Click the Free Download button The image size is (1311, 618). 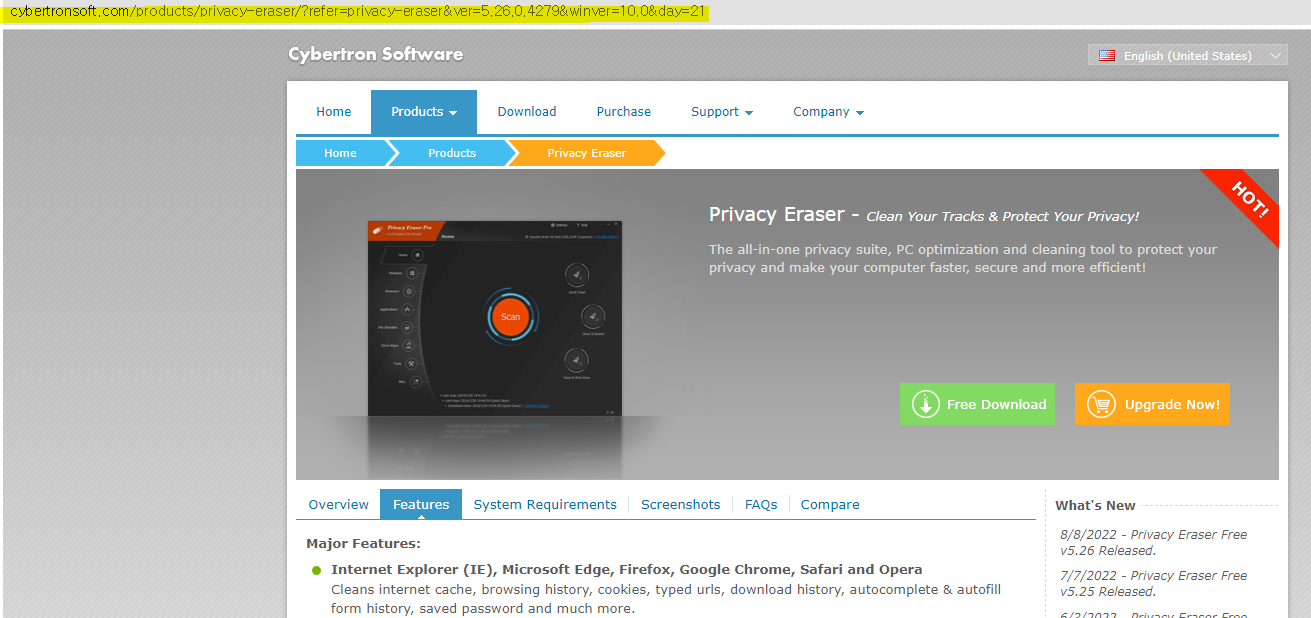(x=977, y=404)
